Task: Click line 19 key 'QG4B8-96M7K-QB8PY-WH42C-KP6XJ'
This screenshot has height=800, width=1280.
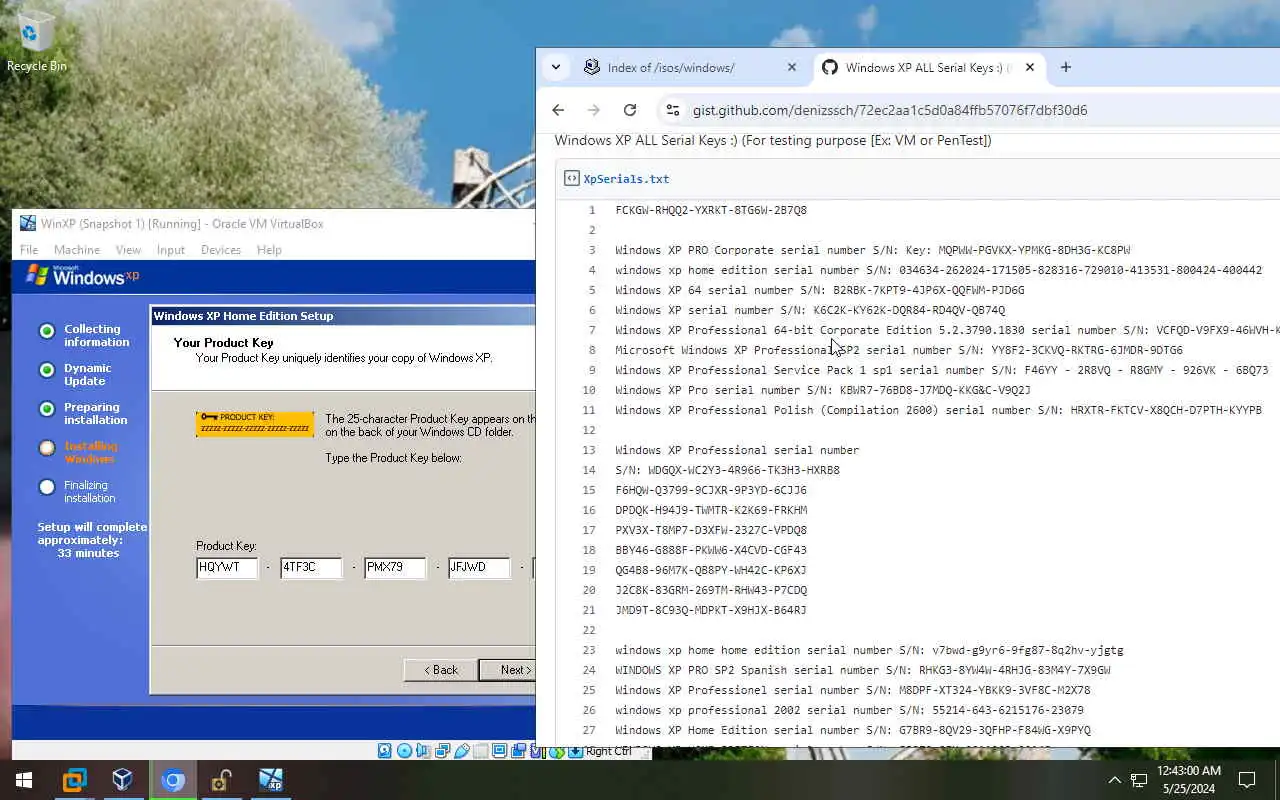Action: [x=711, y=570]
